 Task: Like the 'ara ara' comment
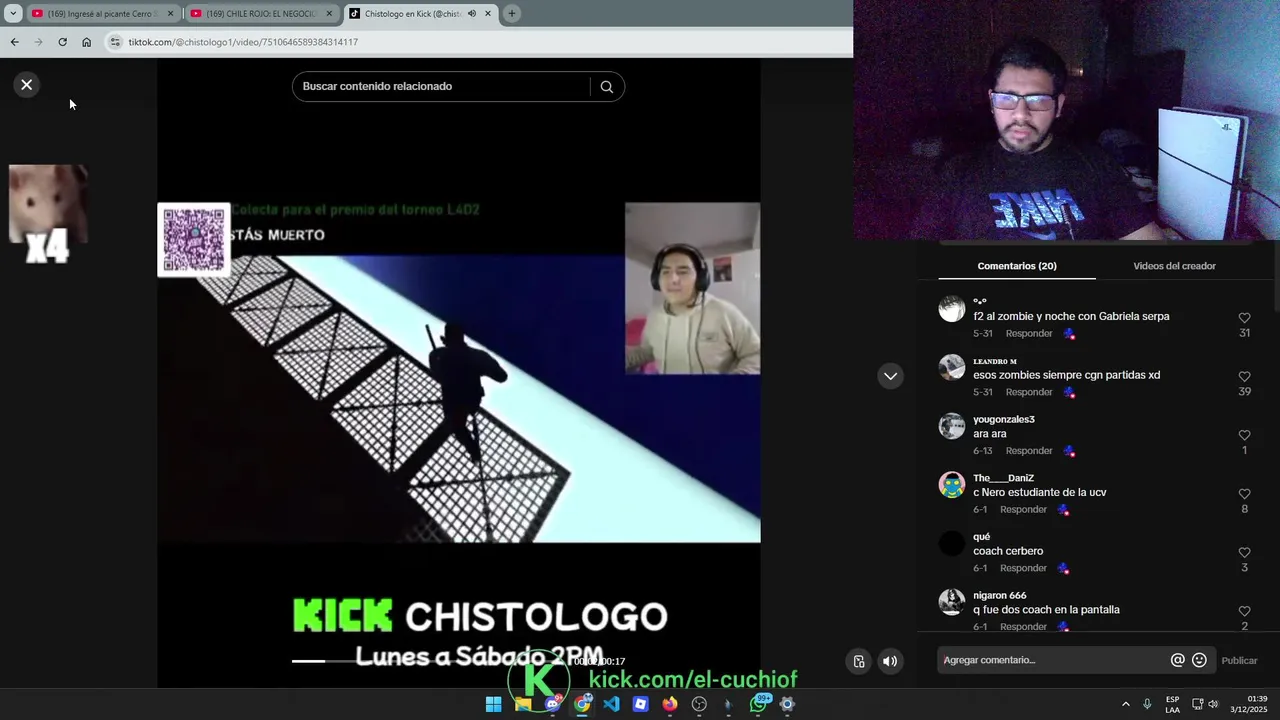click(1244, 436)
